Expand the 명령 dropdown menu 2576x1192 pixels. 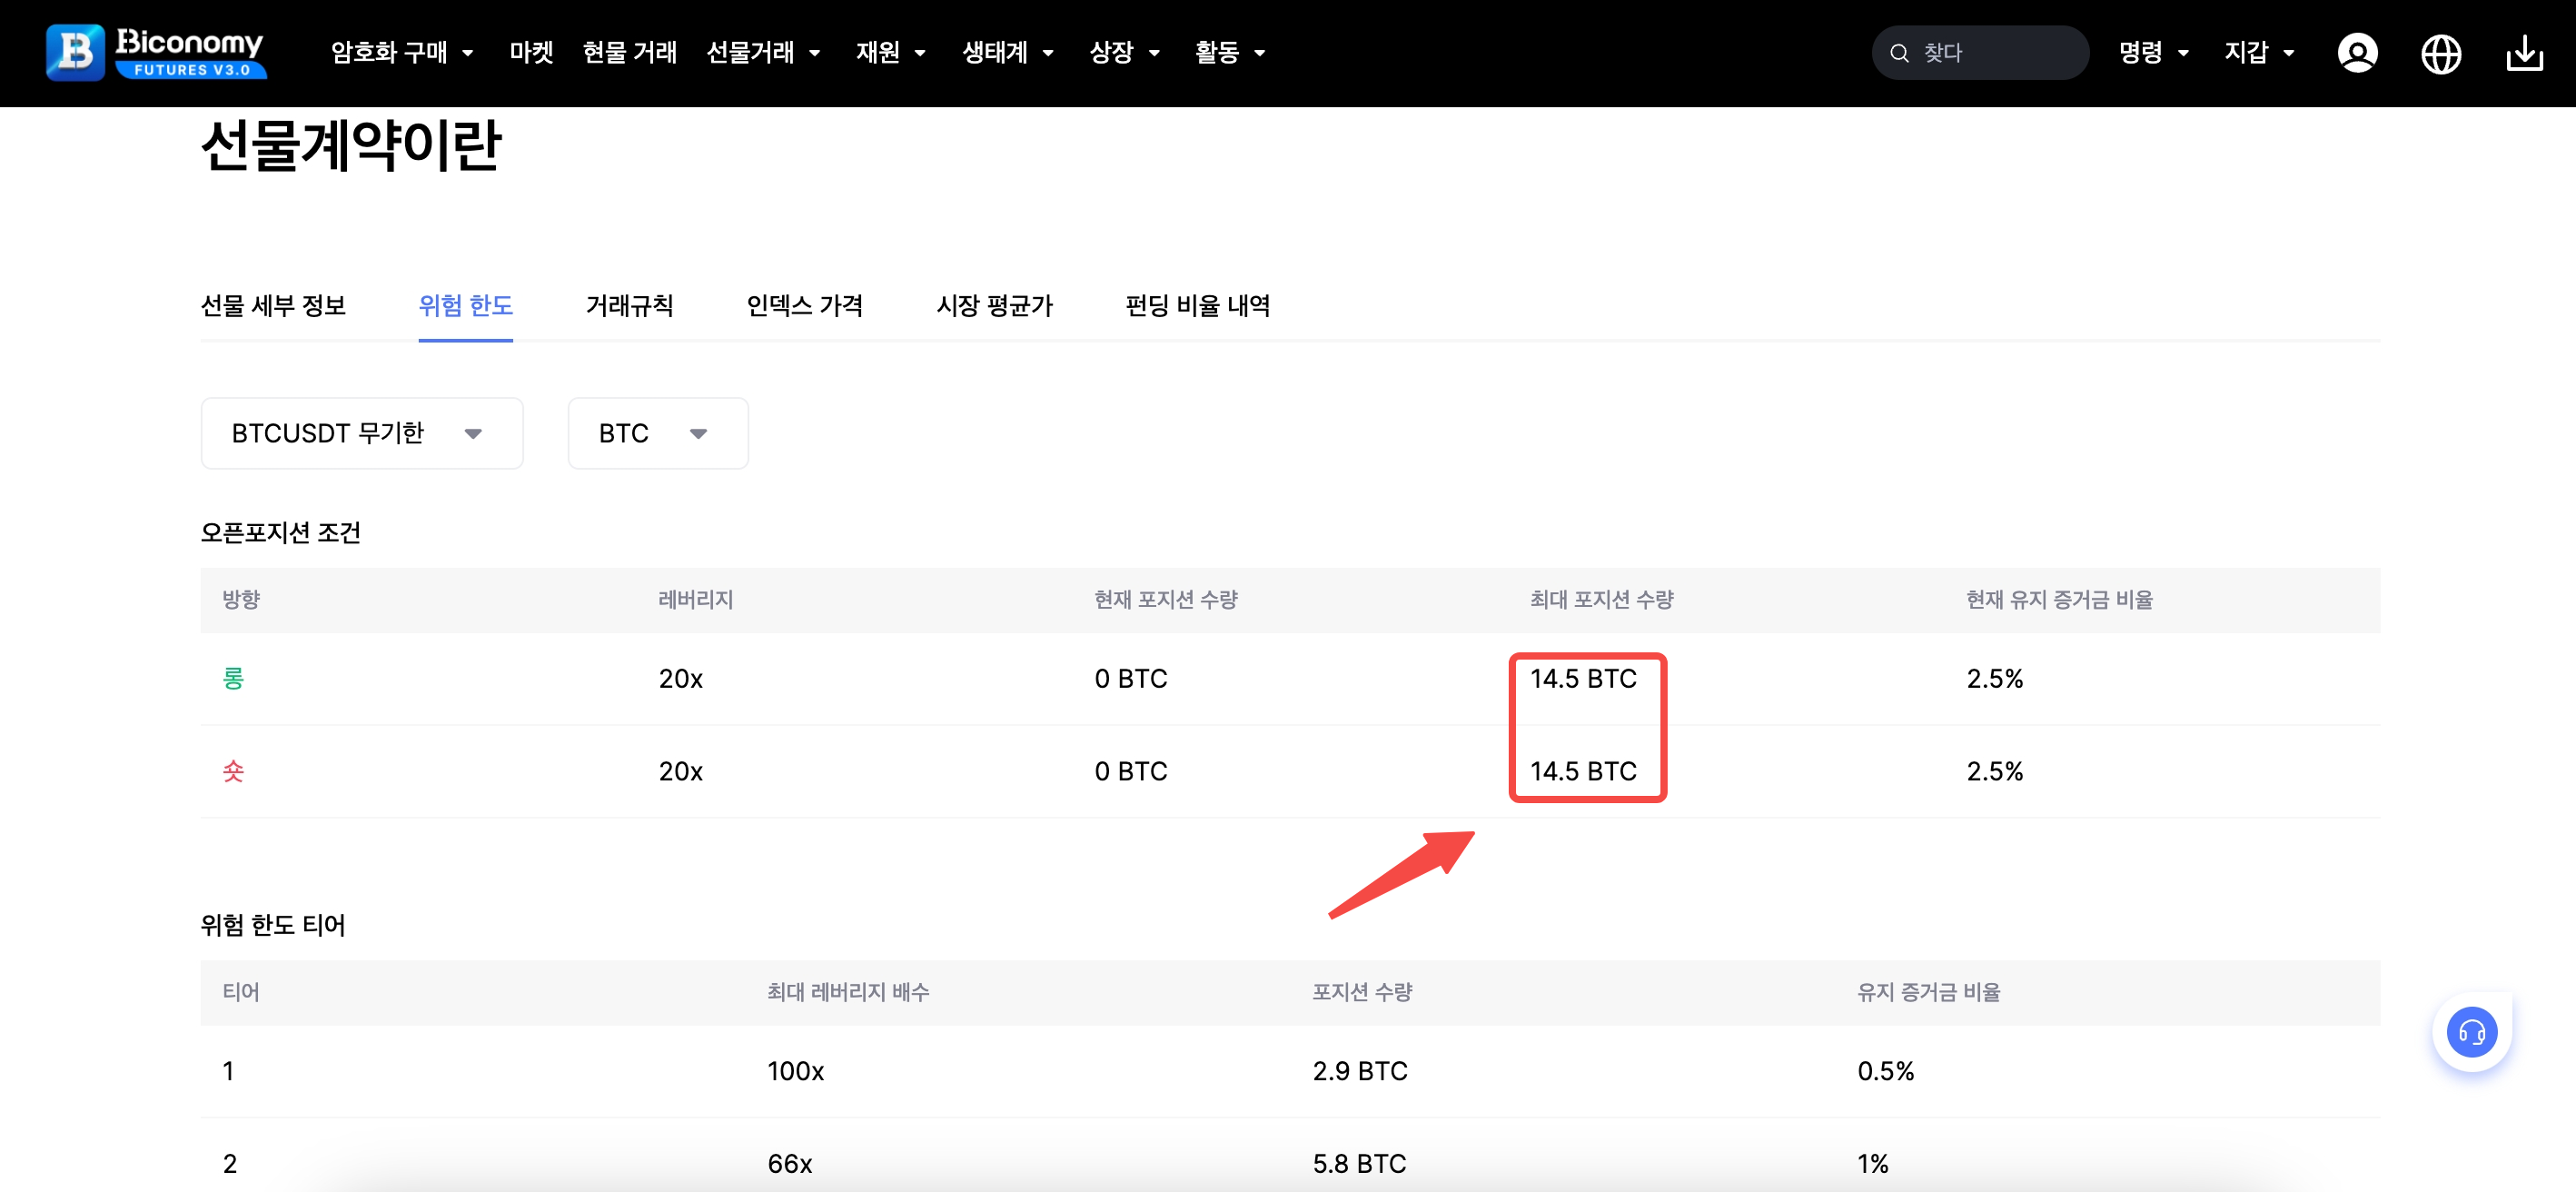point(2154,52)
